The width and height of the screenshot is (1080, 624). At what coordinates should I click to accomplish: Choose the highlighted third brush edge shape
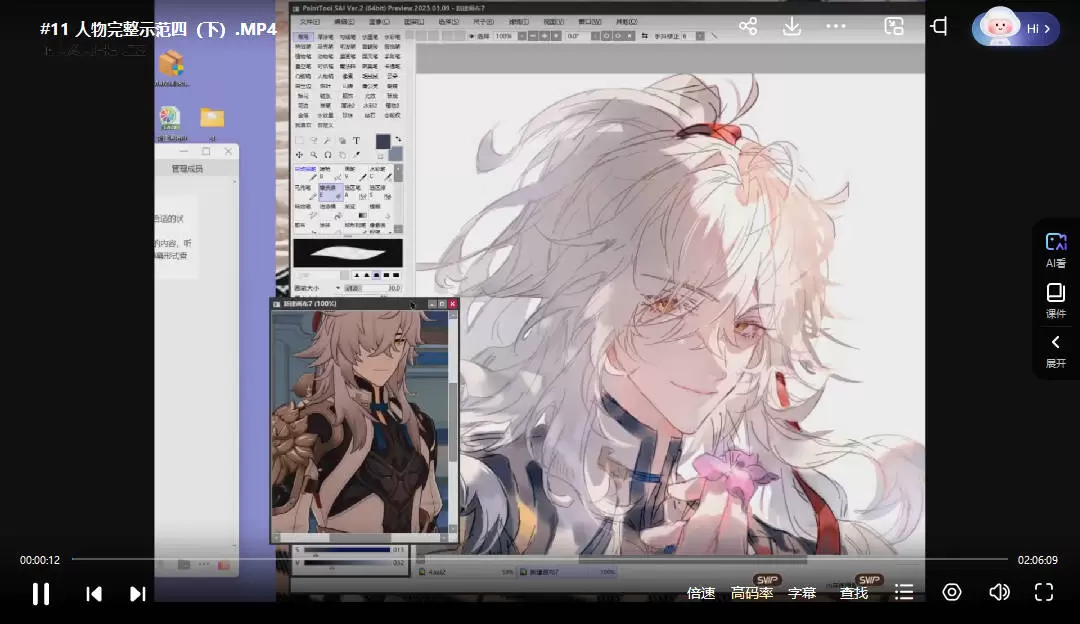(x=376, y=275)
